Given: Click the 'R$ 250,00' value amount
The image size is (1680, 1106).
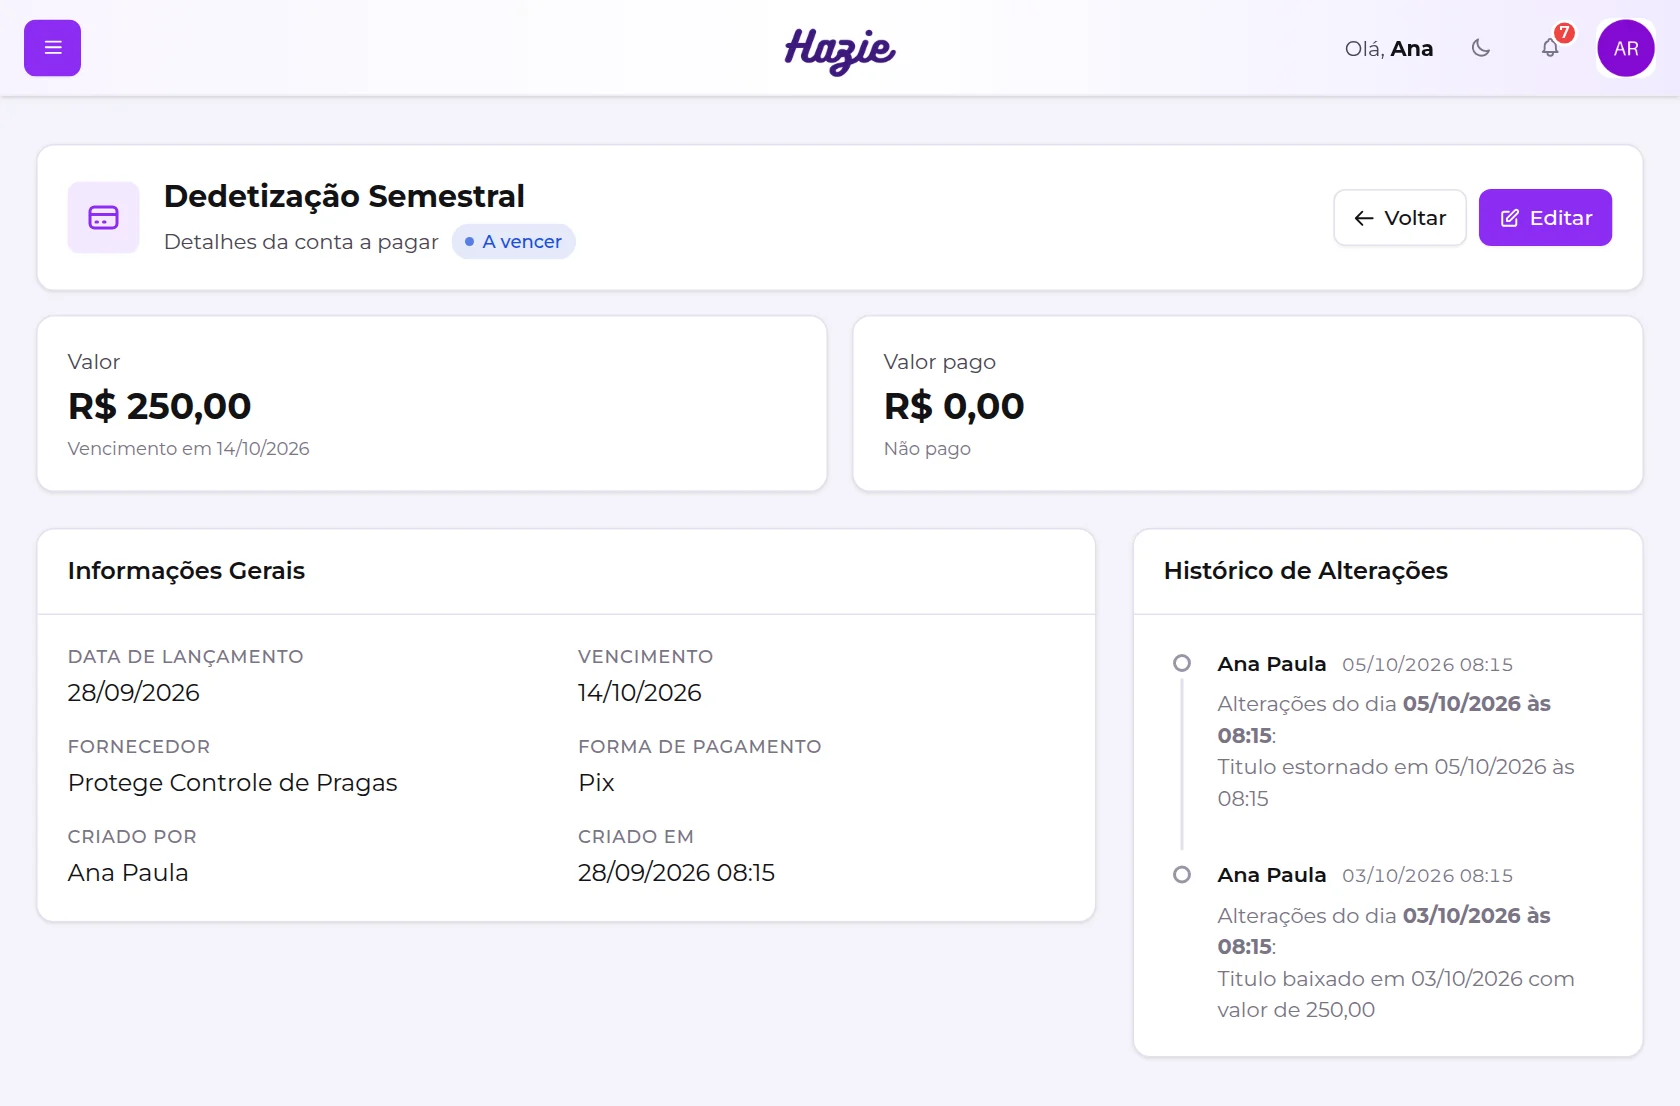Looking at the screenshot, I should click(x=159, y=406).
